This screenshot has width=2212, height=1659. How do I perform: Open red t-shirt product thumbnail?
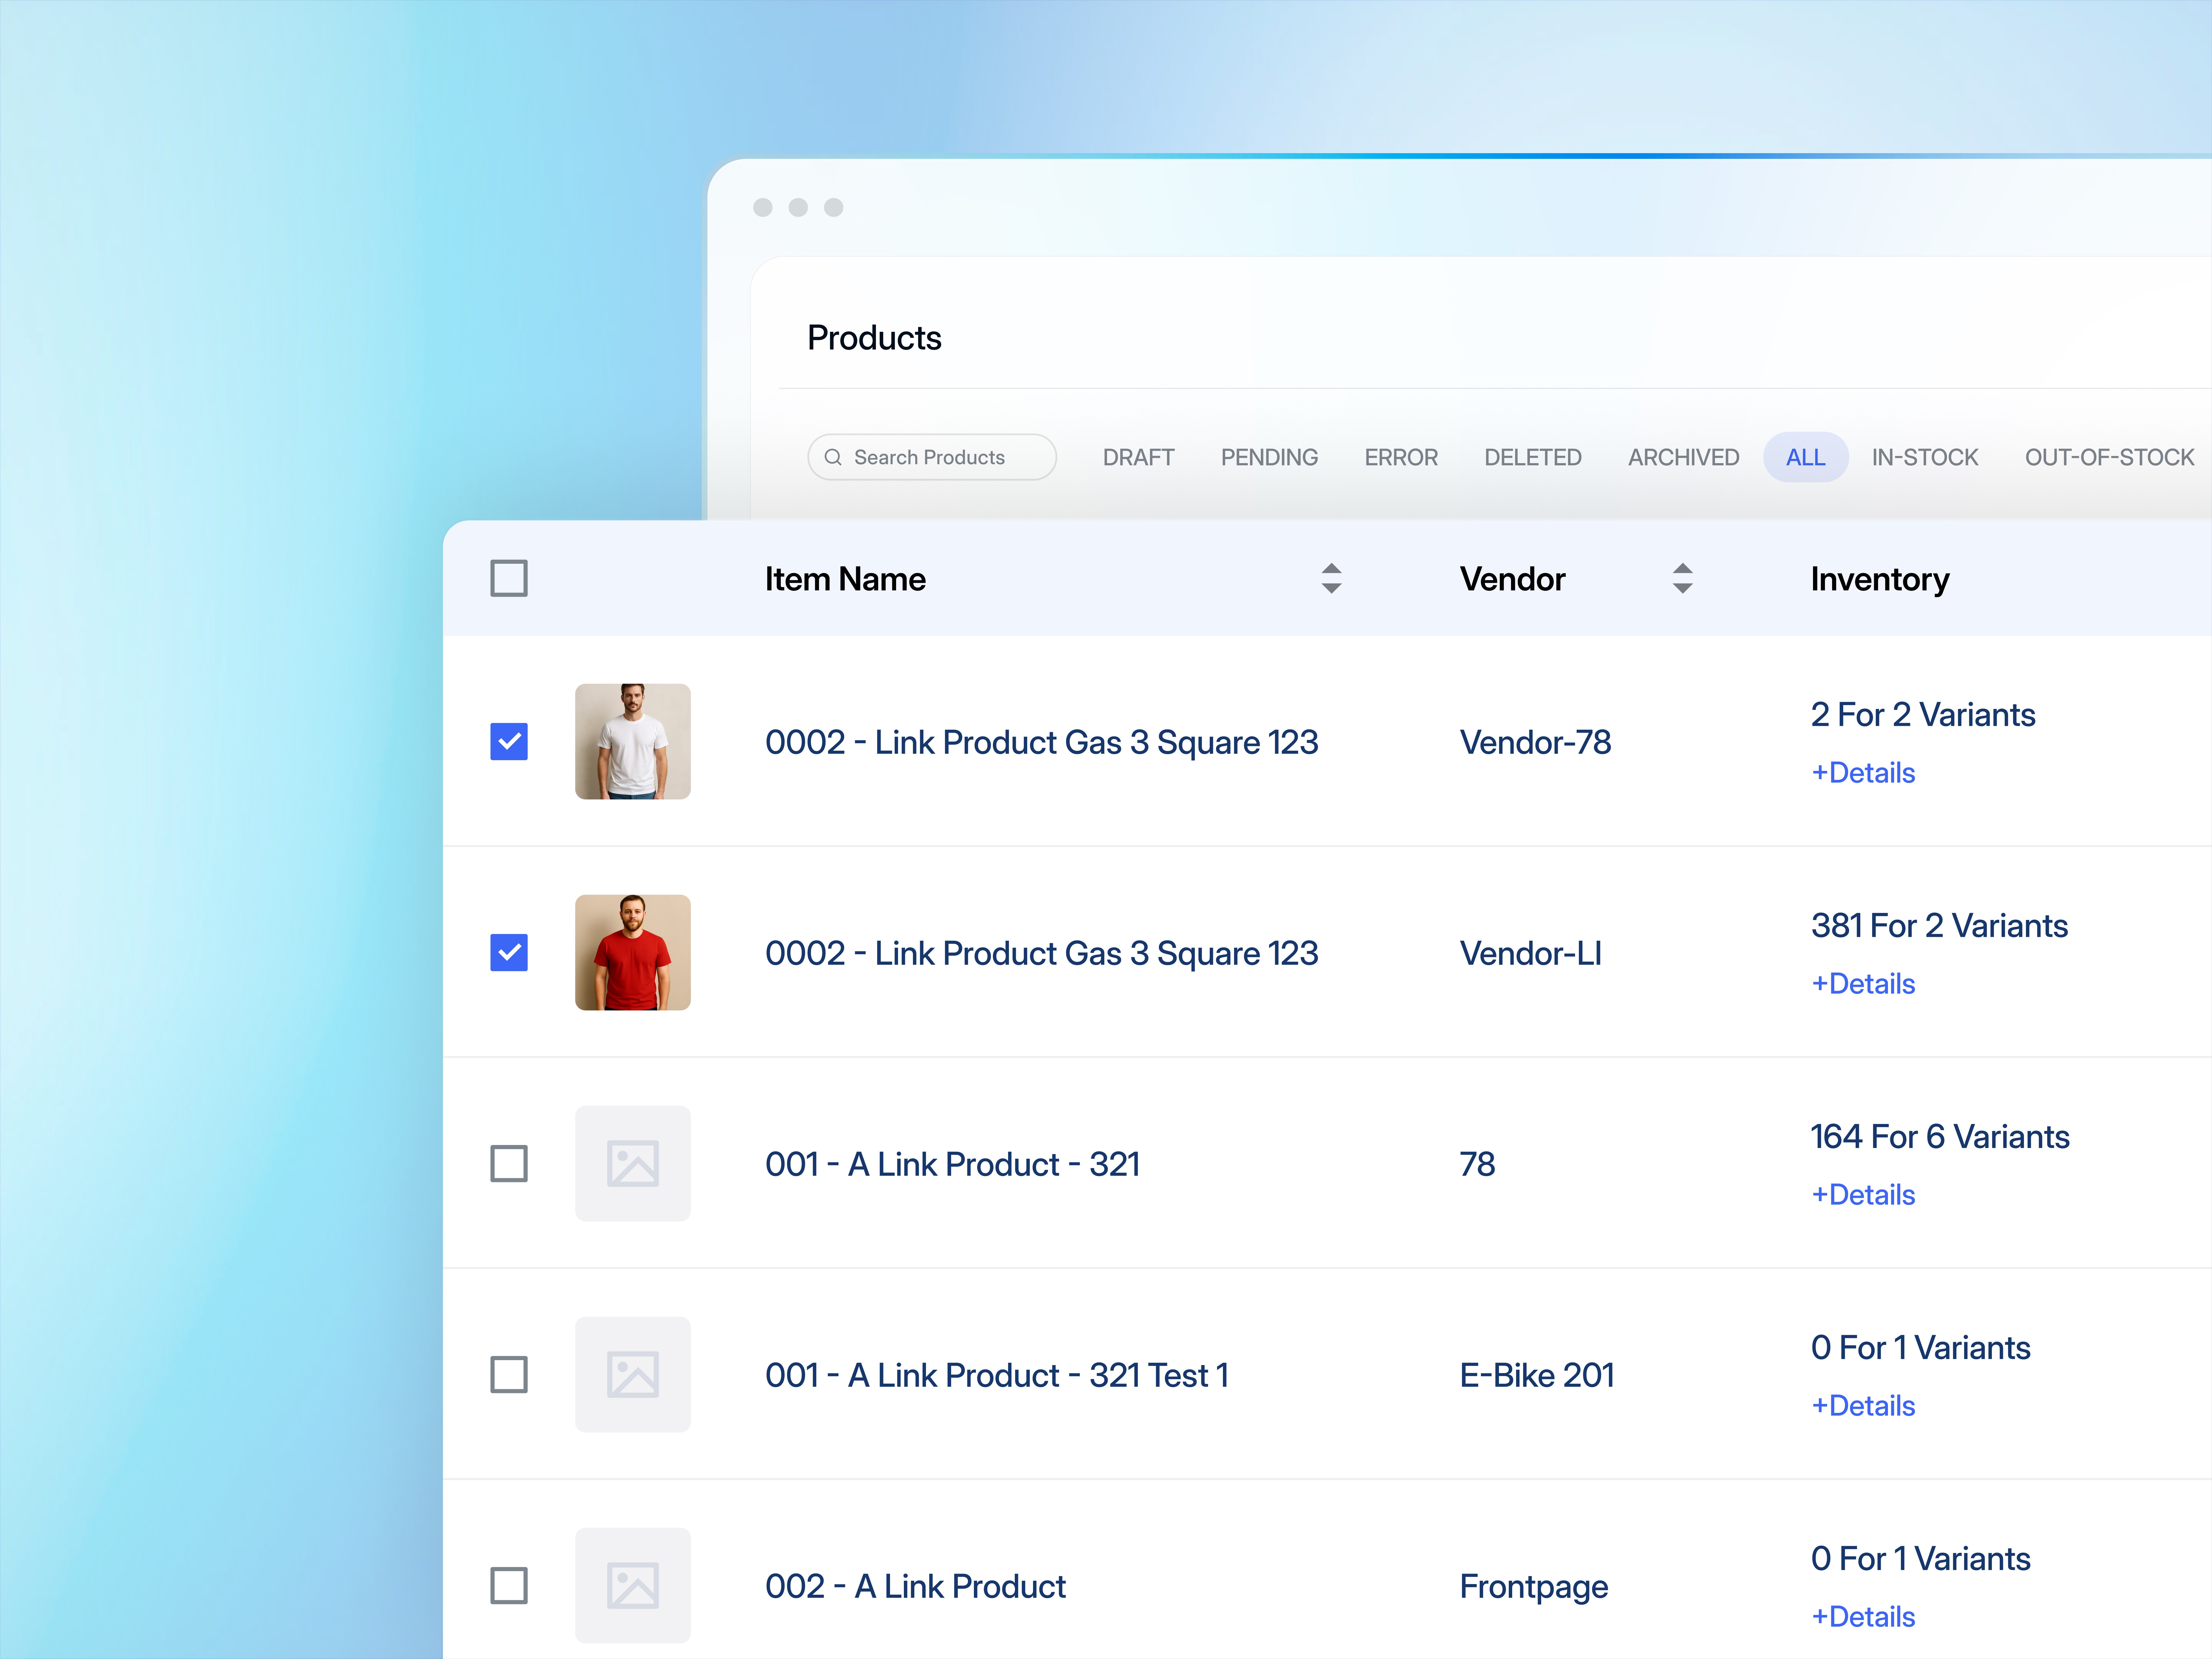[632, 952]
